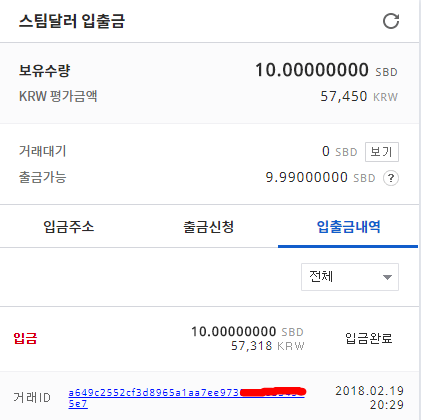
Task: Click the red 입금 label
Action: pos(25,339)
